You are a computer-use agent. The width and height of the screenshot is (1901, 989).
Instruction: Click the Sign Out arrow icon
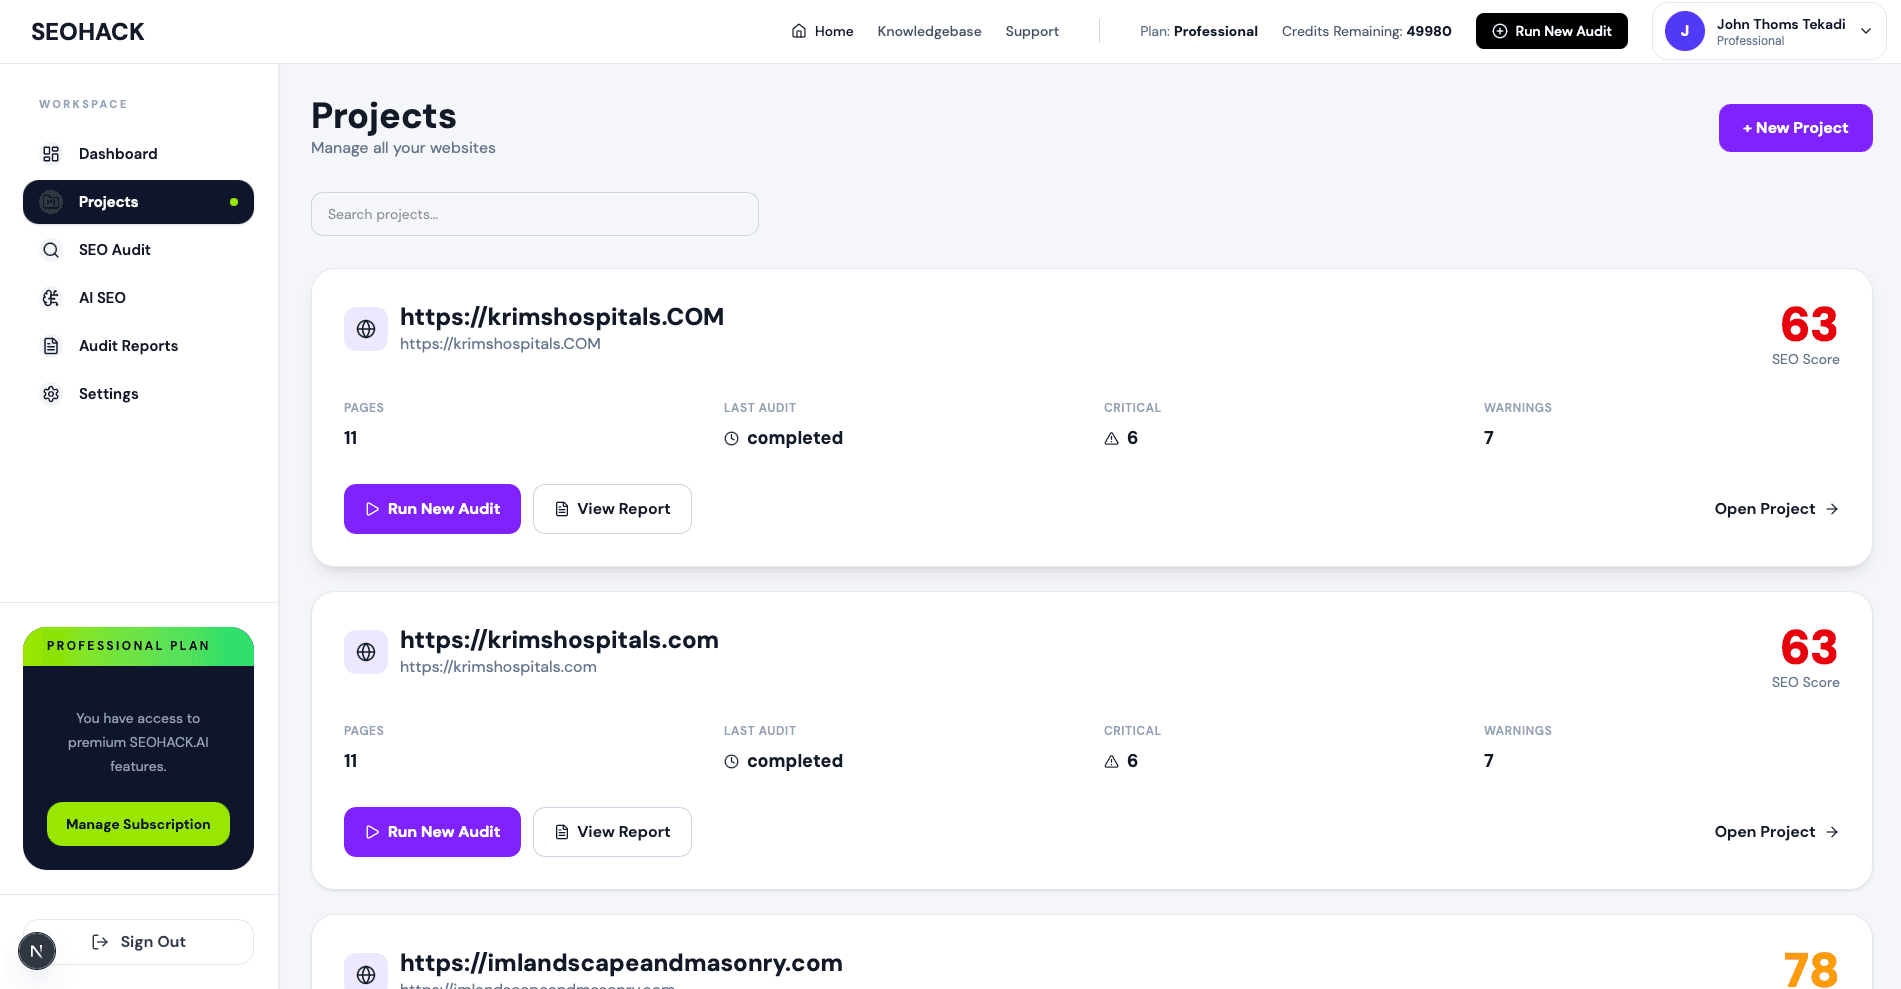click(x=100, y=942)
